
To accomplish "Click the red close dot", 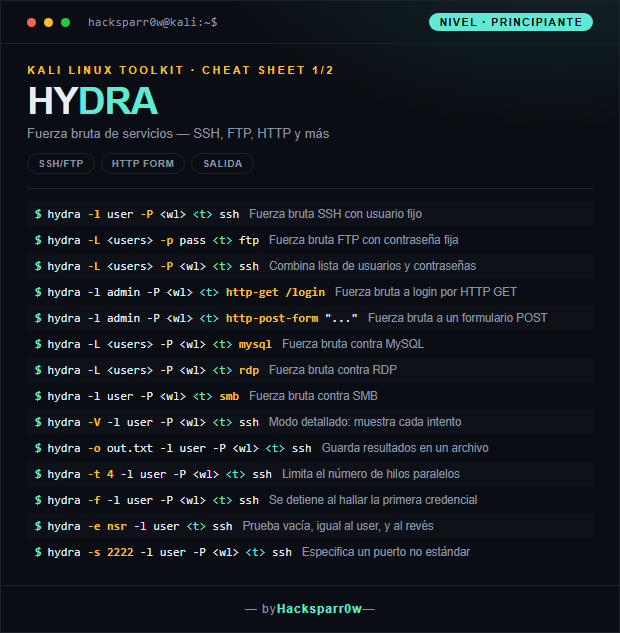I will pos(31,23).
